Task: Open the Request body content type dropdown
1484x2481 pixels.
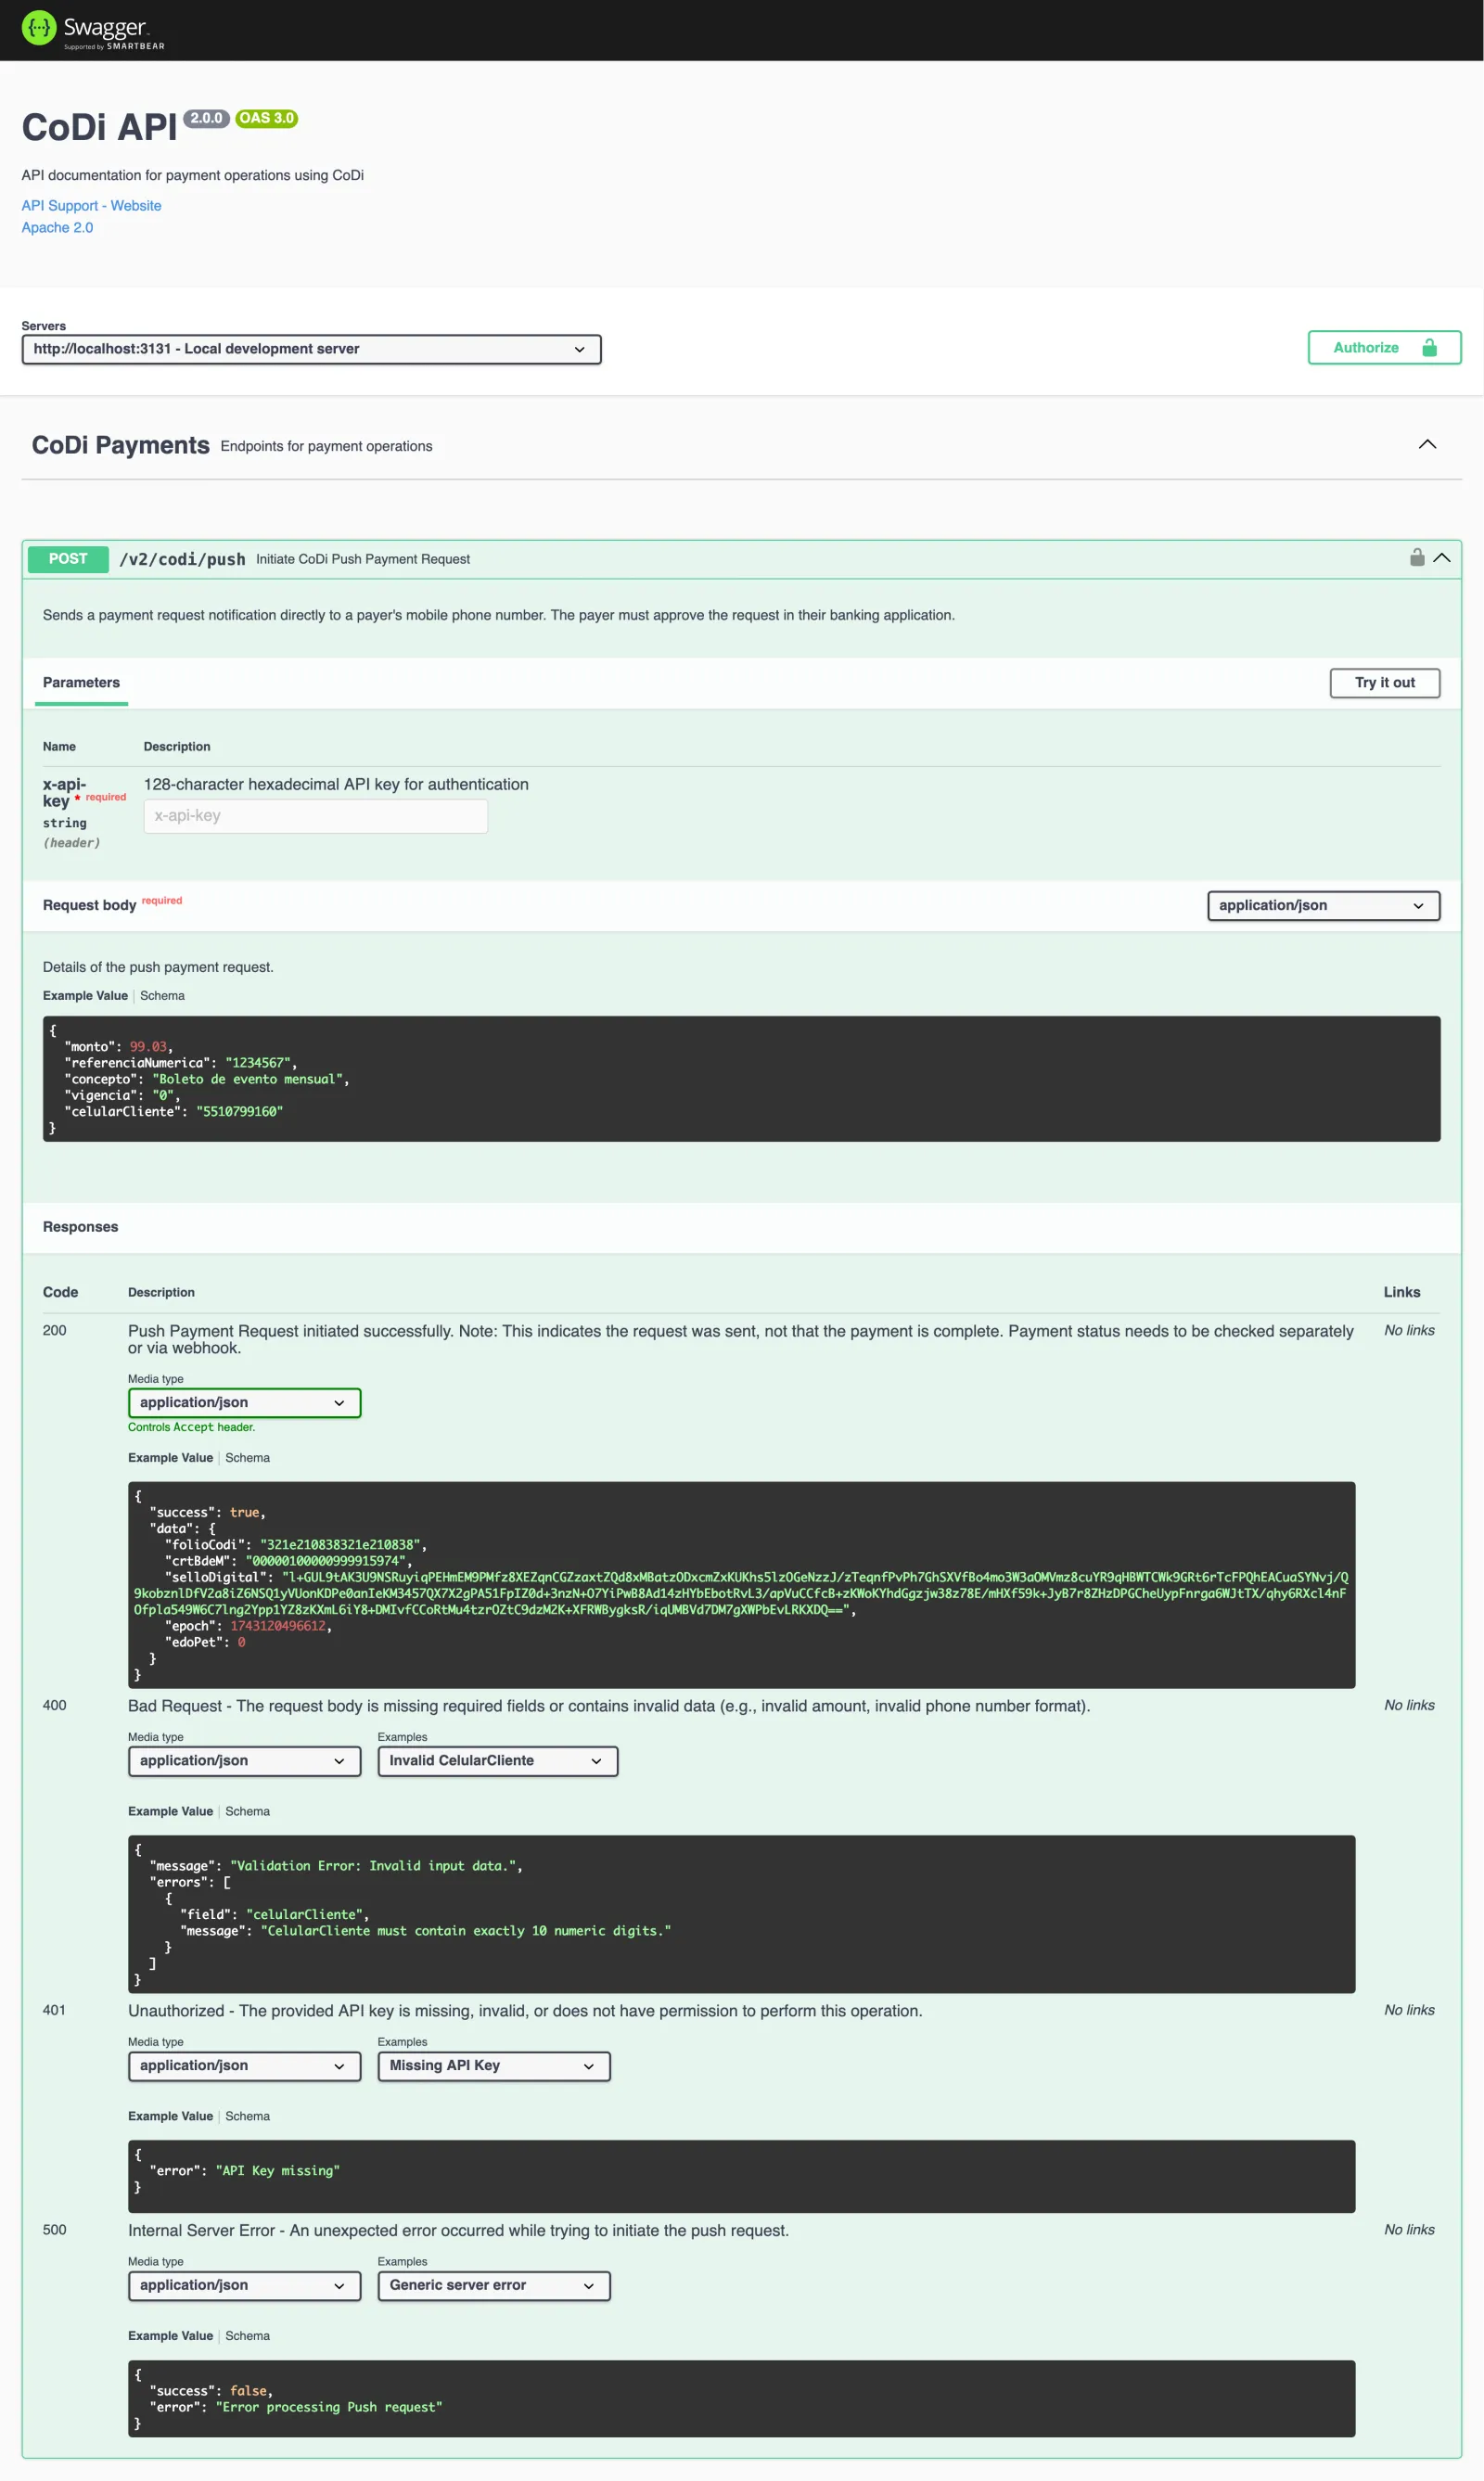Action: 1323,905
